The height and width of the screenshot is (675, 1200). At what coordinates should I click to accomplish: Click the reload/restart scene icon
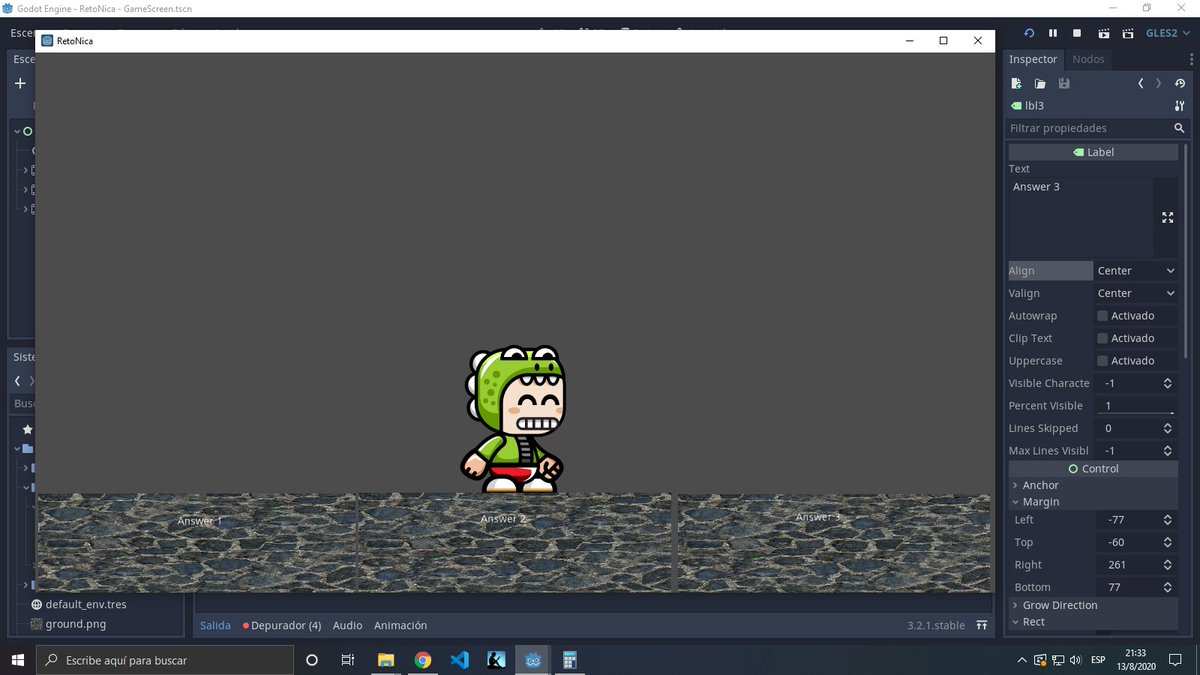(x=1028, y=33)
